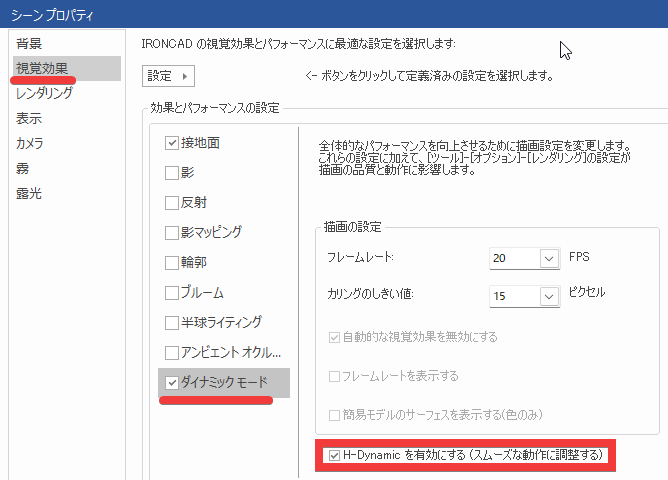
Task: Open the フレームレート dropdown arrow
Action: pyautogui.click(x=549, y=259)
